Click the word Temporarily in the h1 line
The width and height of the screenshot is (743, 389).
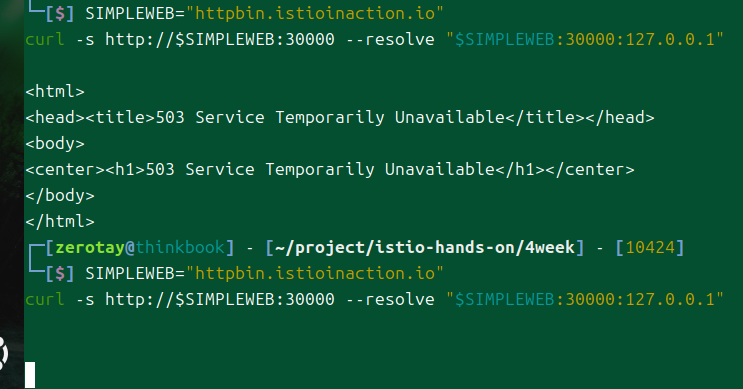[320, 169]
